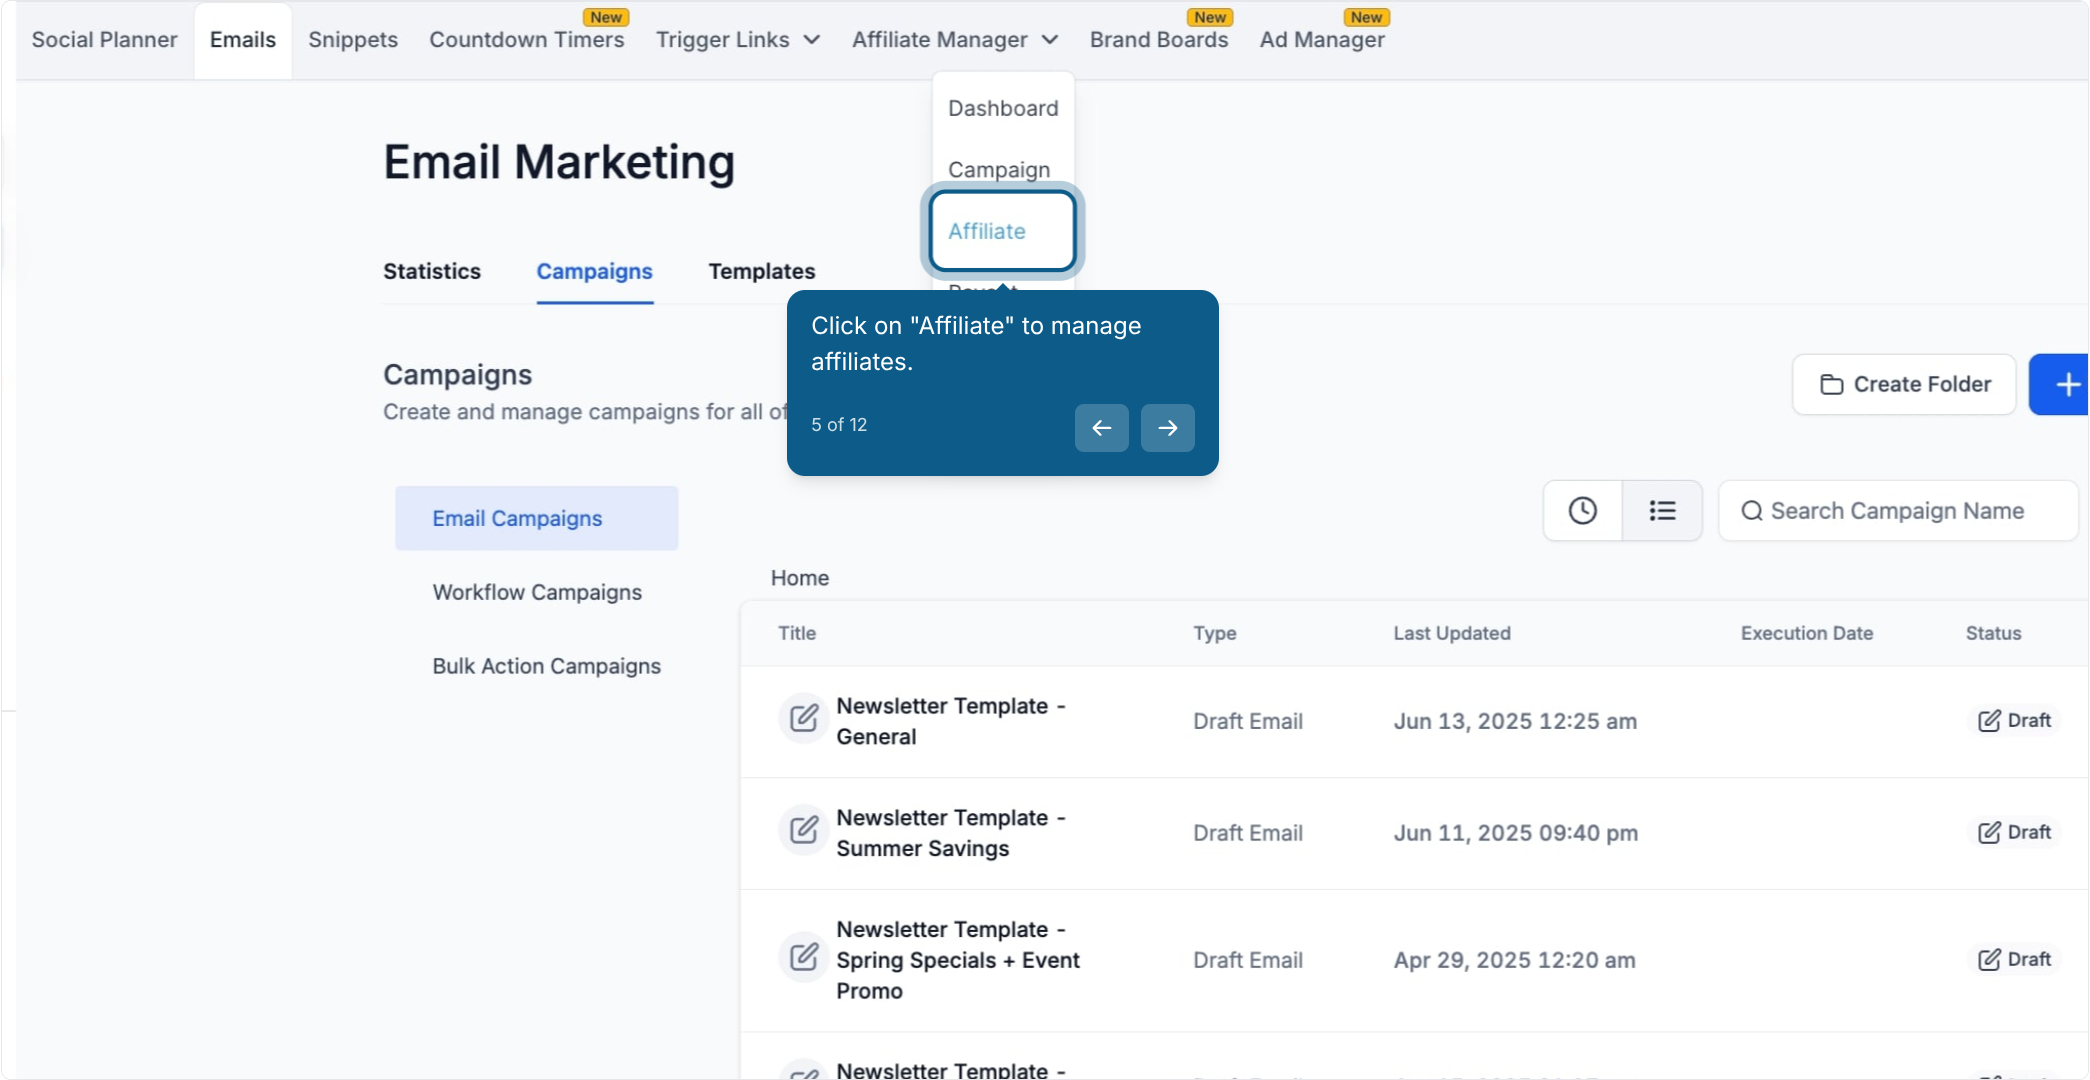The image size is (2090, 1080).
Task: Open Newsletter Template - General campaign title
Action: (951, 721)
